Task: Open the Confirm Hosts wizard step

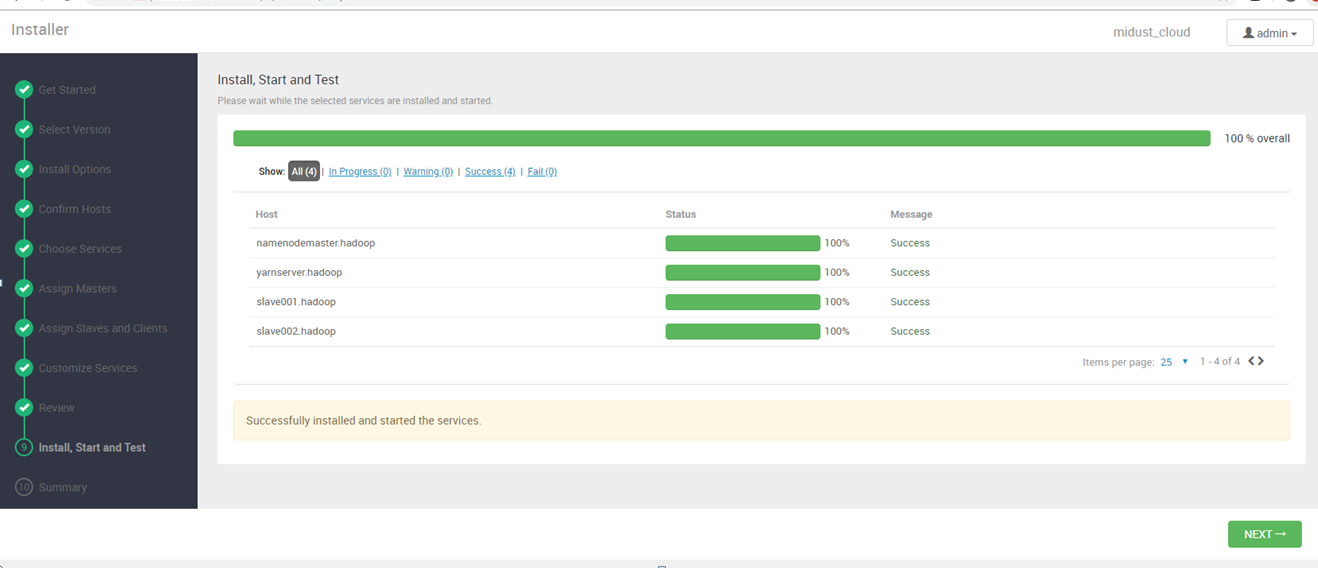Action: point(75,209)
